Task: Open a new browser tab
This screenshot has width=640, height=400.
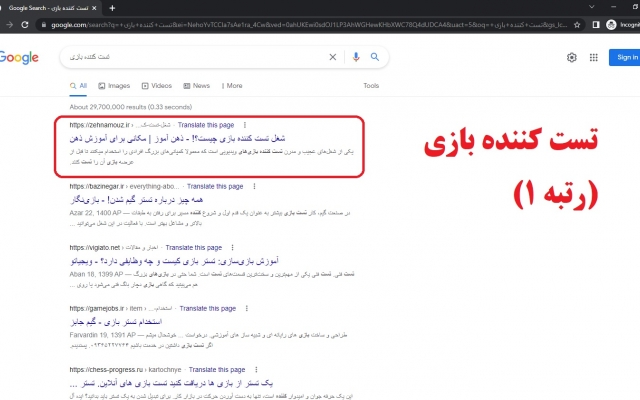Action: pos(112,8)
